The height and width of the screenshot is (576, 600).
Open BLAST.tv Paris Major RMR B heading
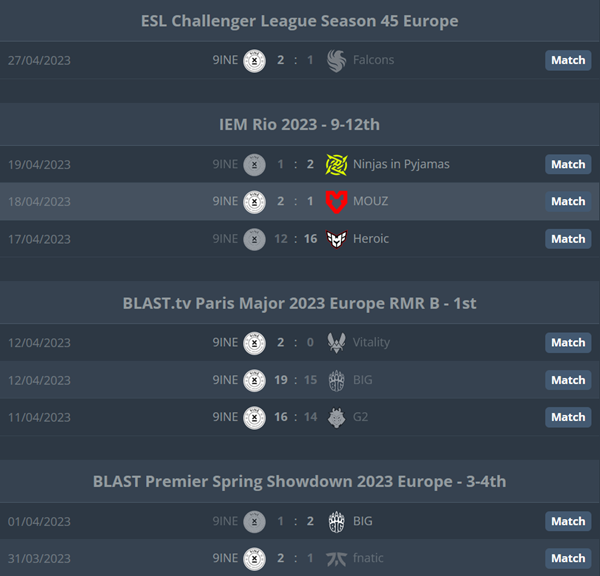(299, 304)
